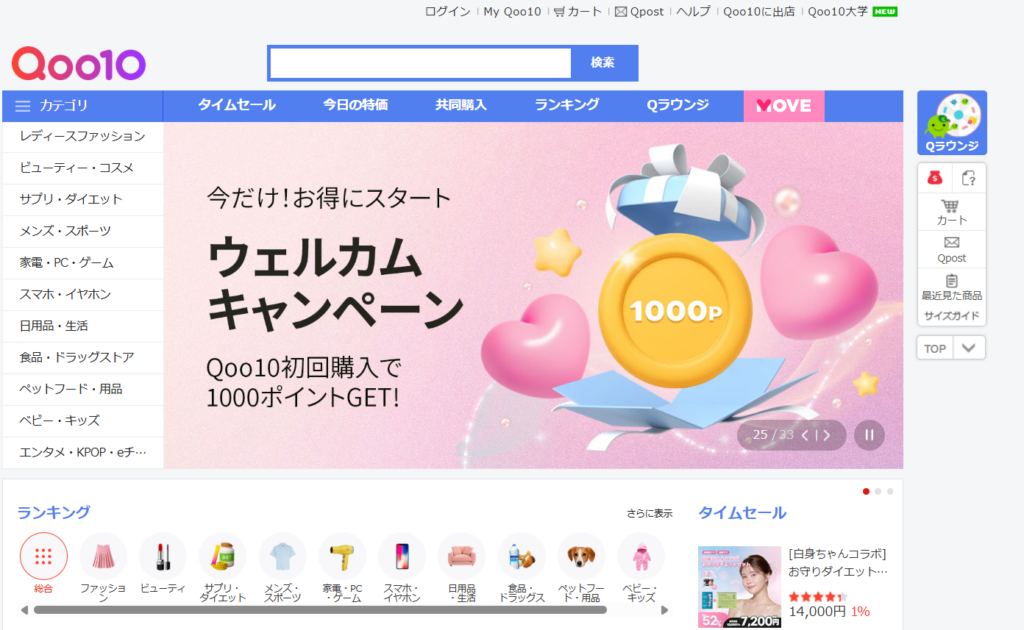Viewport: 1024px width, 630px height.
Task: Go to the previous banner slide
Action: pyautogui.click(x=805, y=435)
